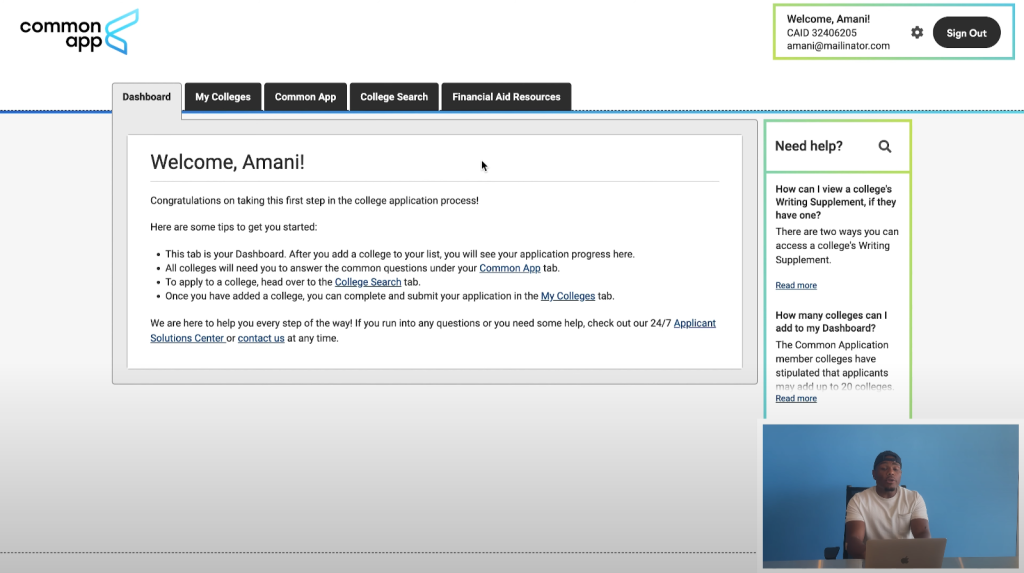Open the Financial Aid Resources tab
The image size is (1024, 573).
(506, 97)
